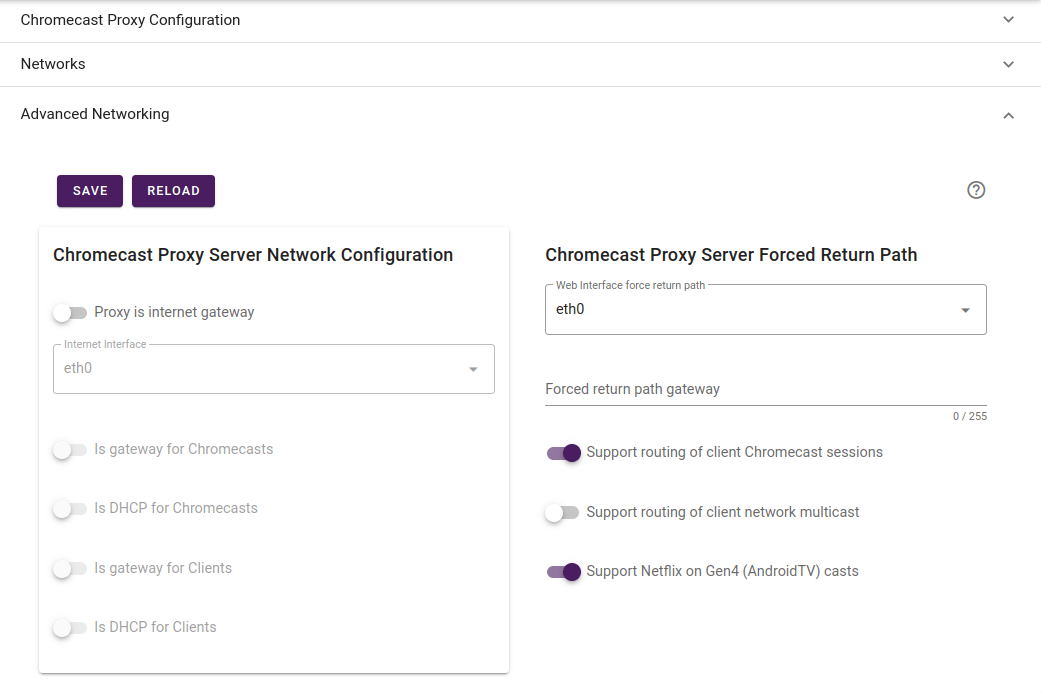Expand the Networks section chevron
The height and width of the screenshot is (693, 1041).
tap(1008, 64)
